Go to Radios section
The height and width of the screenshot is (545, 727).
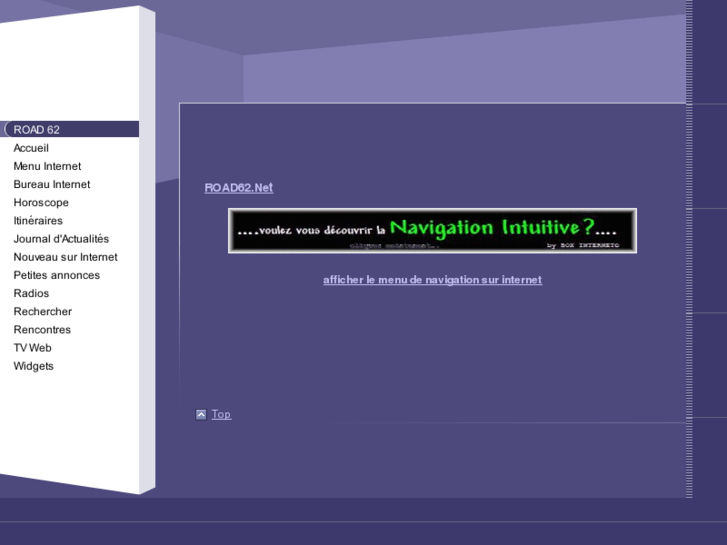(x=31, y=293)
